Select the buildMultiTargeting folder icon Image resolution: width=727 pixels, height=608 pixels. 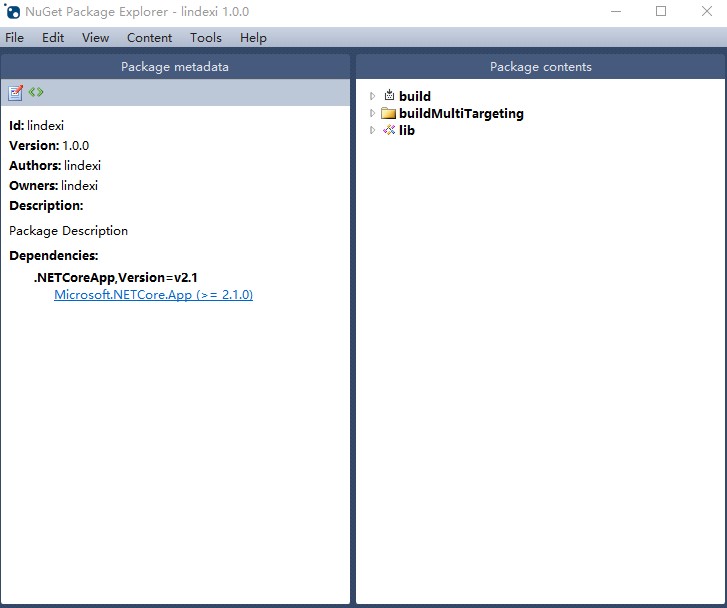click(x=388, y=113)
